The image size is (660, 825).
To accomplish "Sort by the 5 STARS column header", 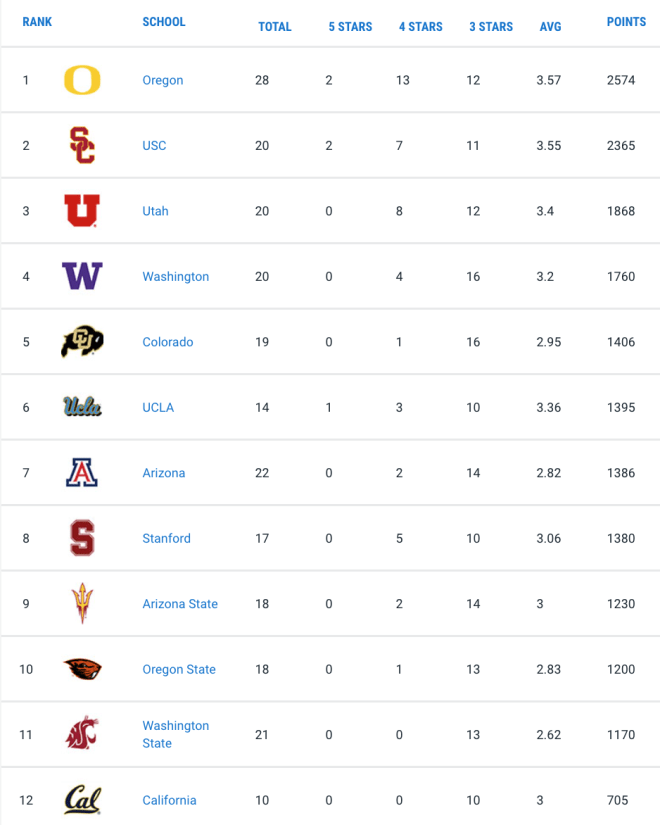I will (350, 26).
